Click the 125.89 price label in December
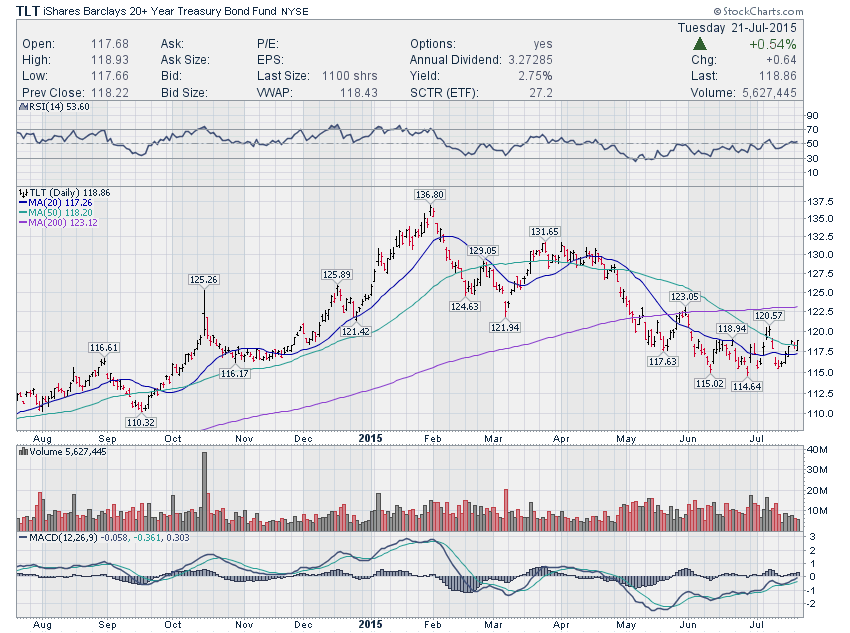 337,275
